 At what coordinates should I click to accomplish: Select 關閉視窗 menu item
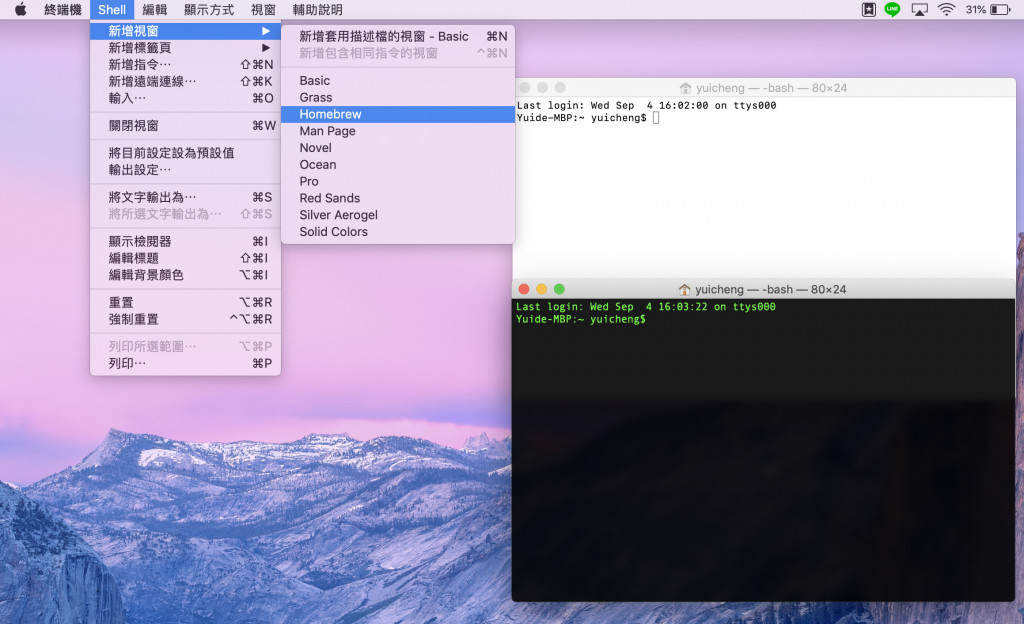click(x=185, y=125)
